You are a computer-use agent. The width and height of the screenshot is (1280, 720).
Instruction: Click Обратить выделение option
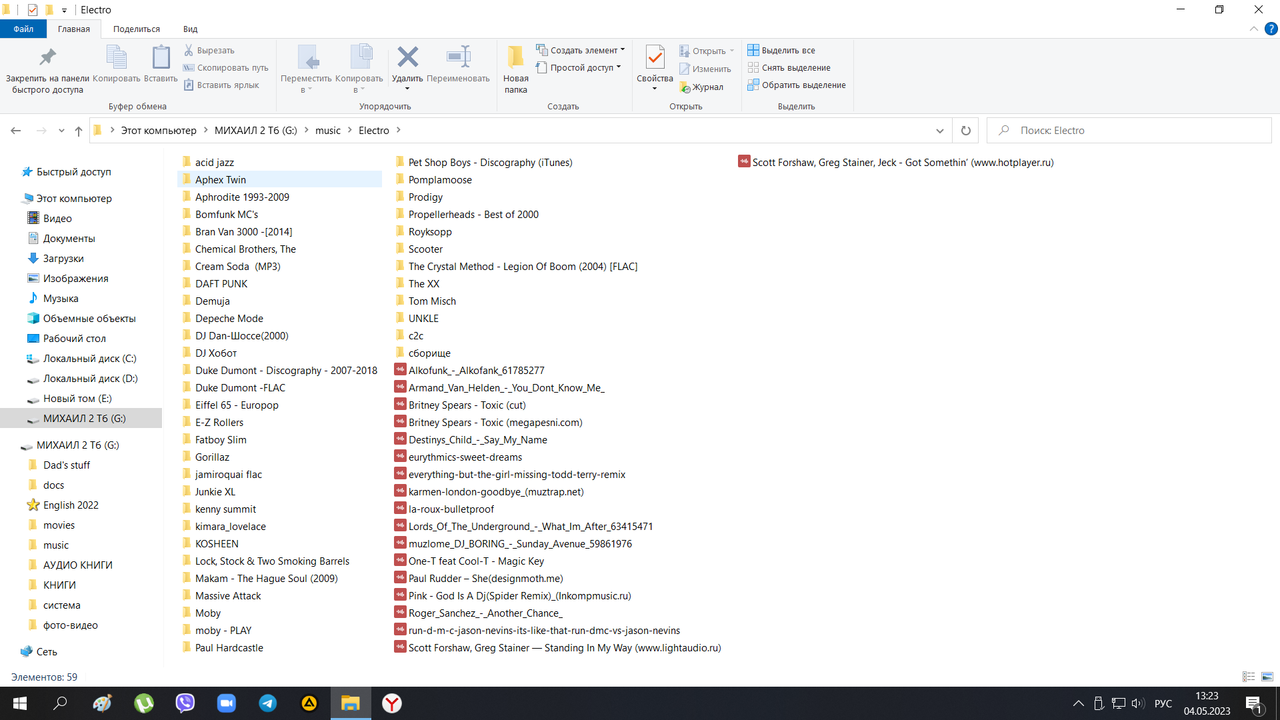point(796,85)
